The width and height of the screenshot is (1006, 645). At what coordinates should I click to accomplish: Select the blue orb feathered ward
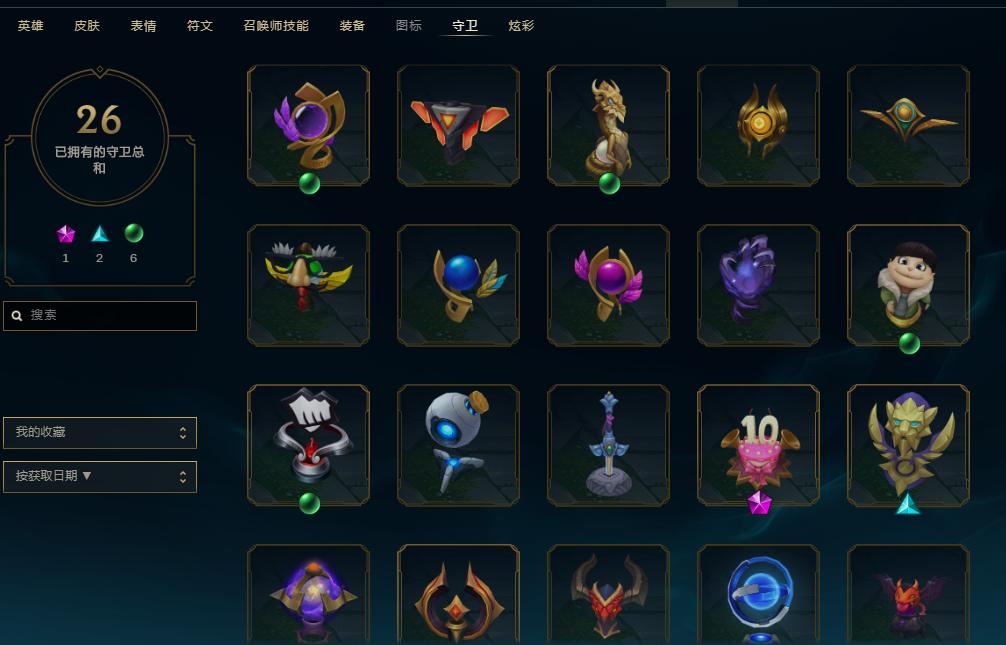tap(458, 286)
